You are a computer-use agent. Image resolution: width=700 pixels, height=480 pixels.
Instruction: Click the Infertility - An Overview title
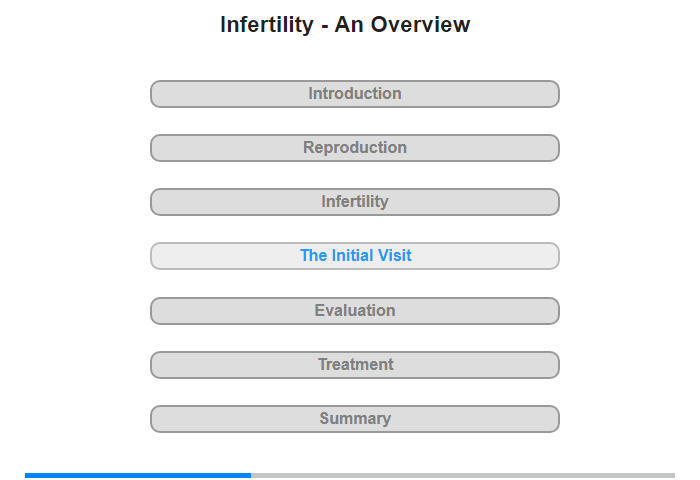coord(345,25)
